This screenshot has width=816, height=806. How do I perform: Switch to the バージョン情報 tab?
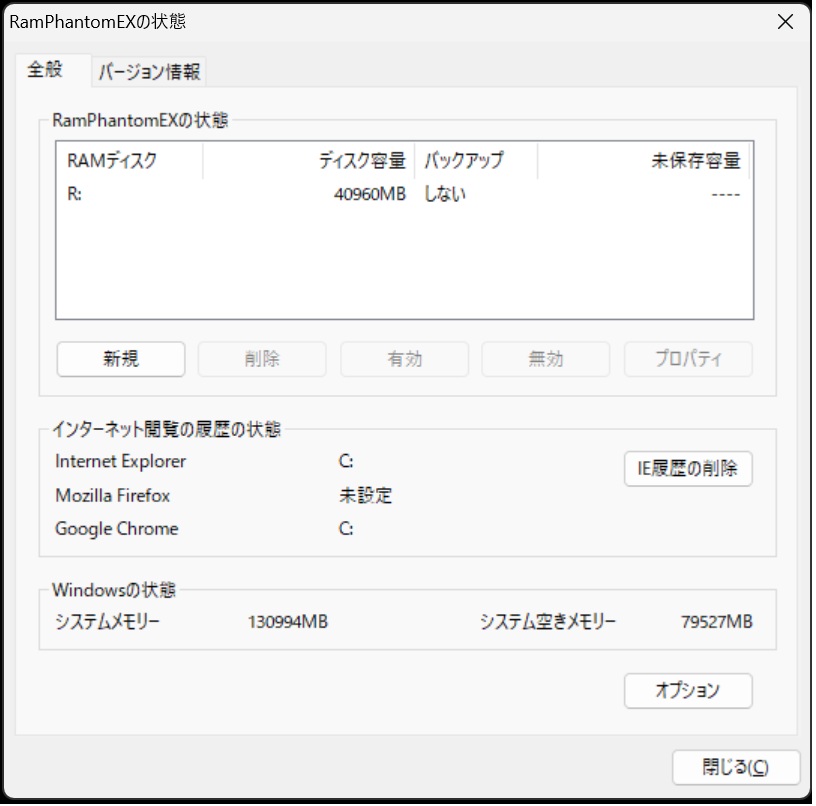[x=149, y=72]
